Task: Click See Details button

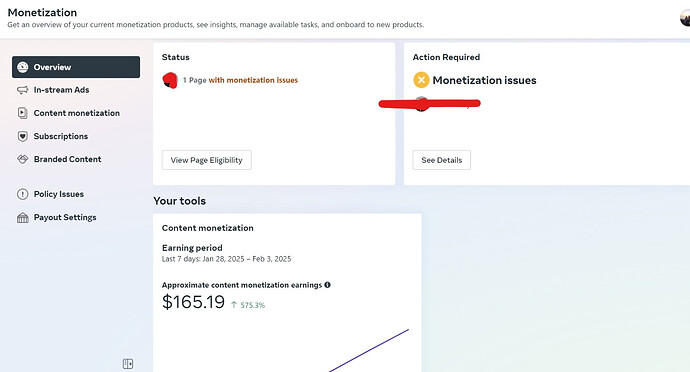Action: (x=441, y=160)
